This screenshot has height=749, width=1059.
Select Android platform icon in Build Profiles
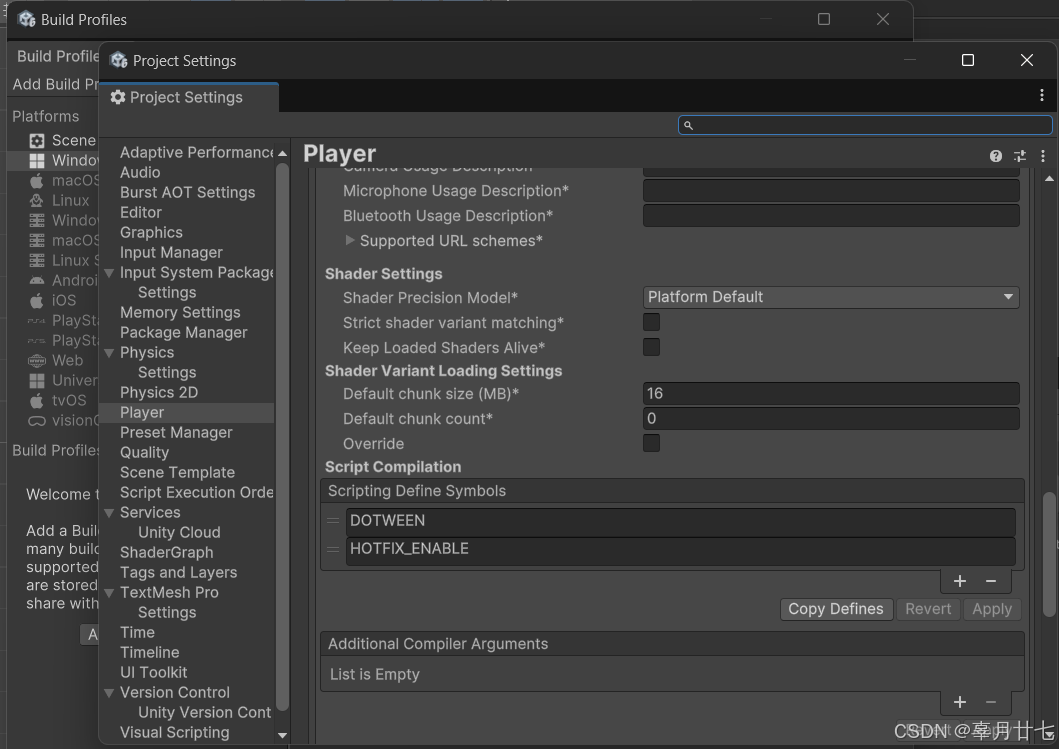[x=36, y=280]
